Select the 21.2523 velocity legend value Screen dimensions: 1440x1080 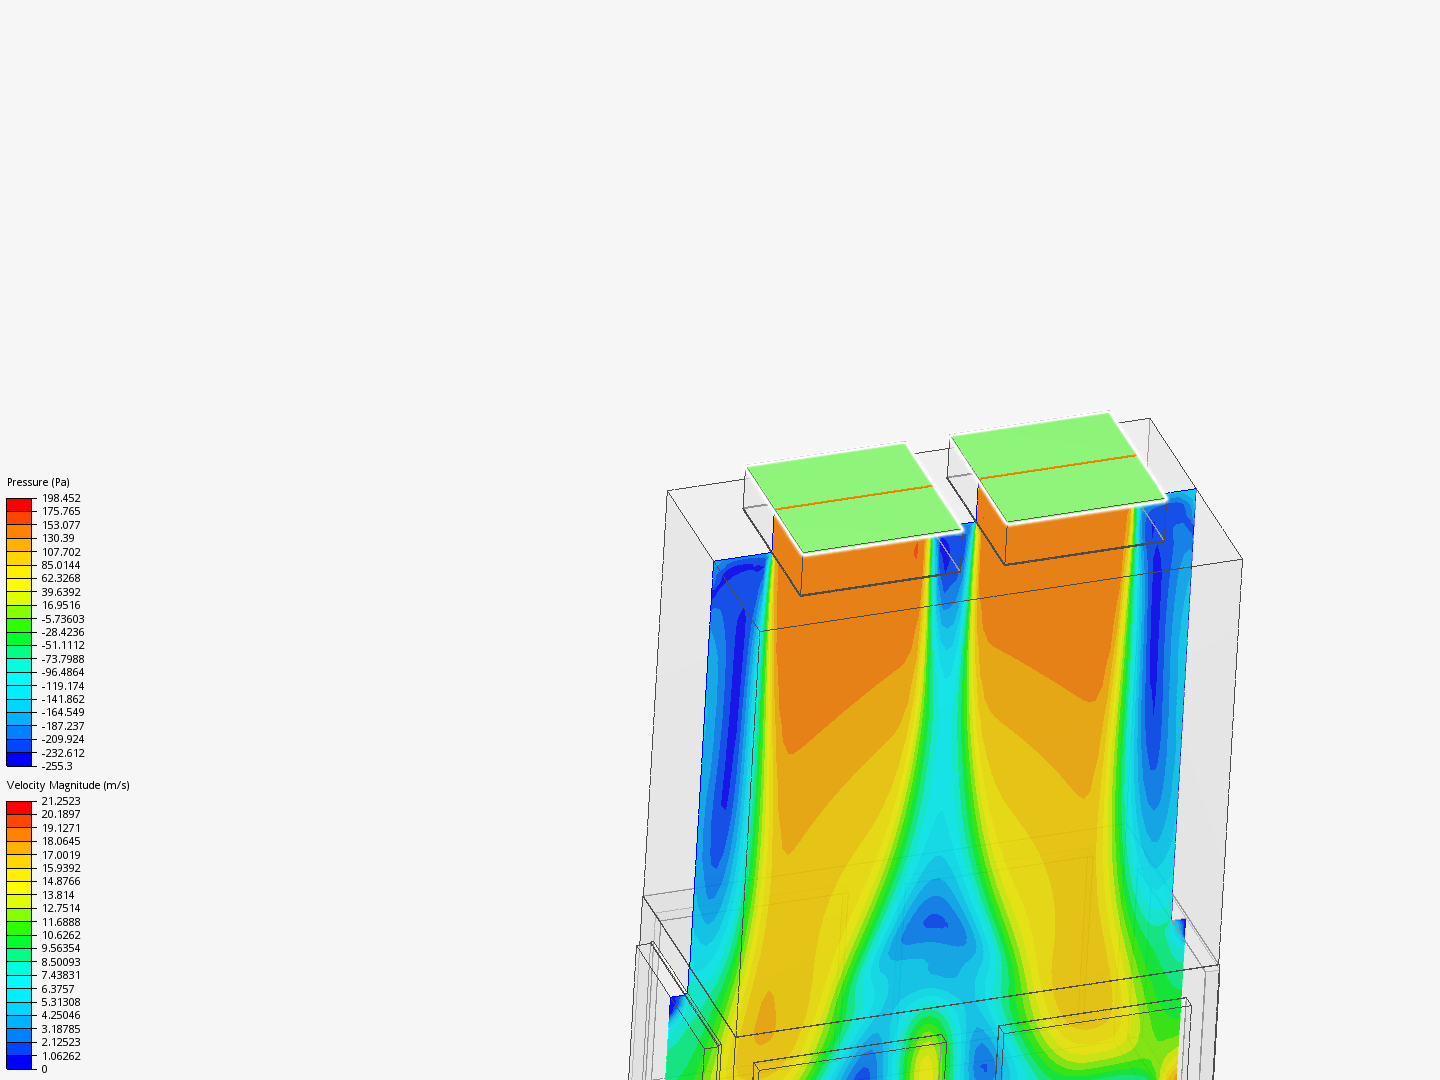[x=61, y=801]
